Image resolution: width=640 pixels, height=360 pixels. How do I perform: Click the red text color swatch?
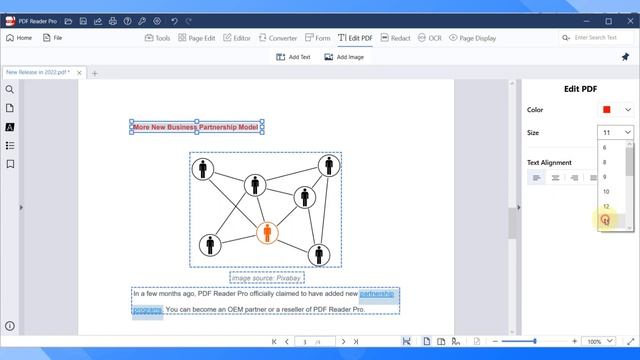(607, 110)
